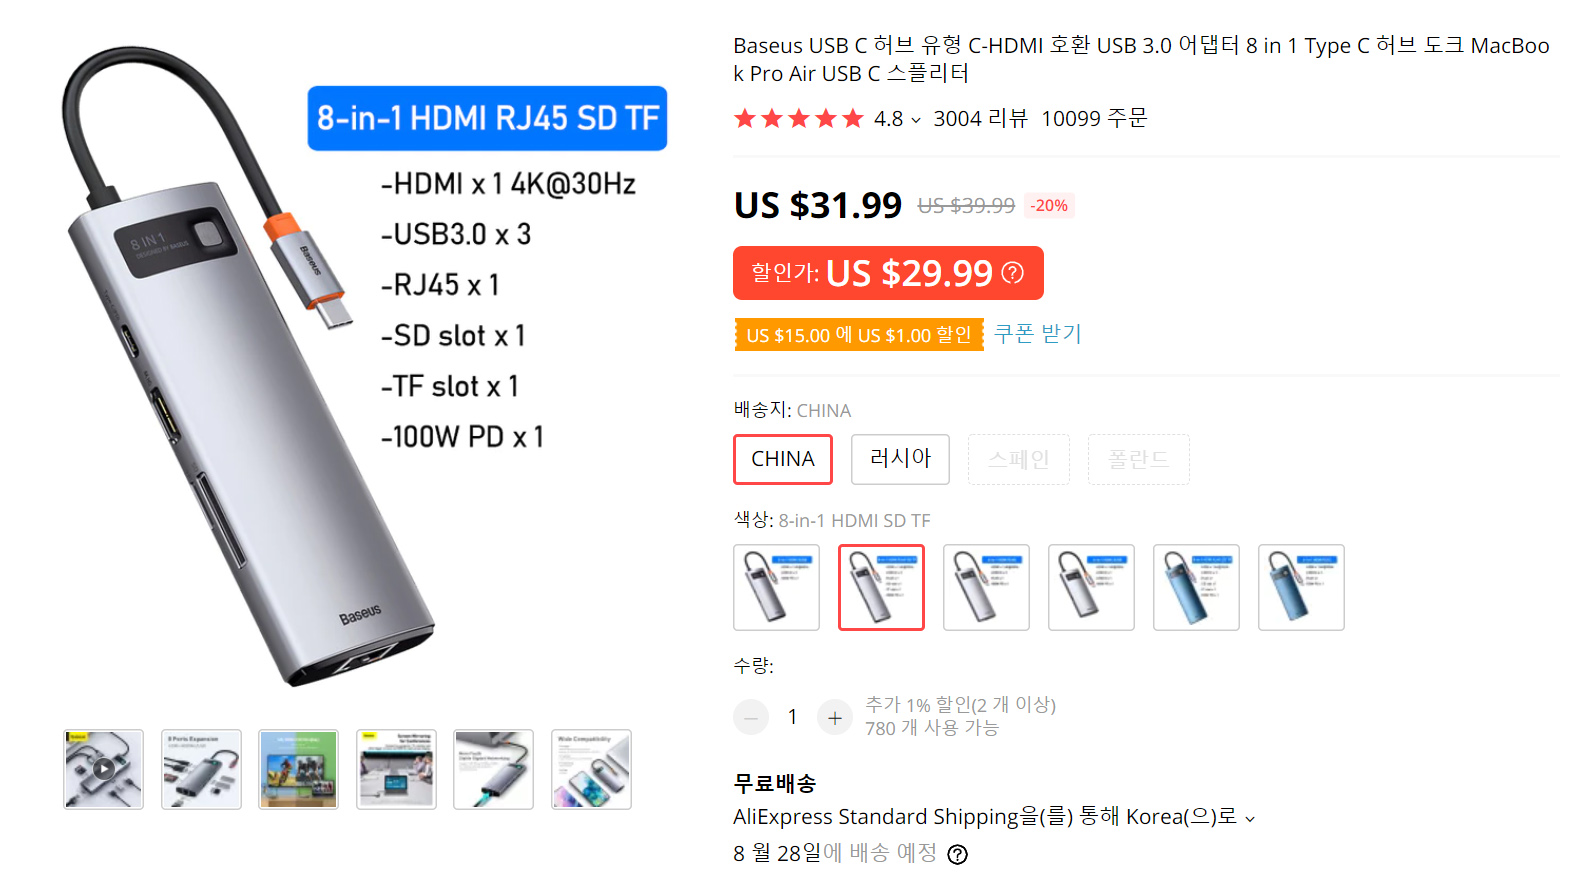The height and width of the screenshot is (883, 1573).
Task: Expand the AliExpress Standard Shipping dropdown
Action: point(1249,818)
